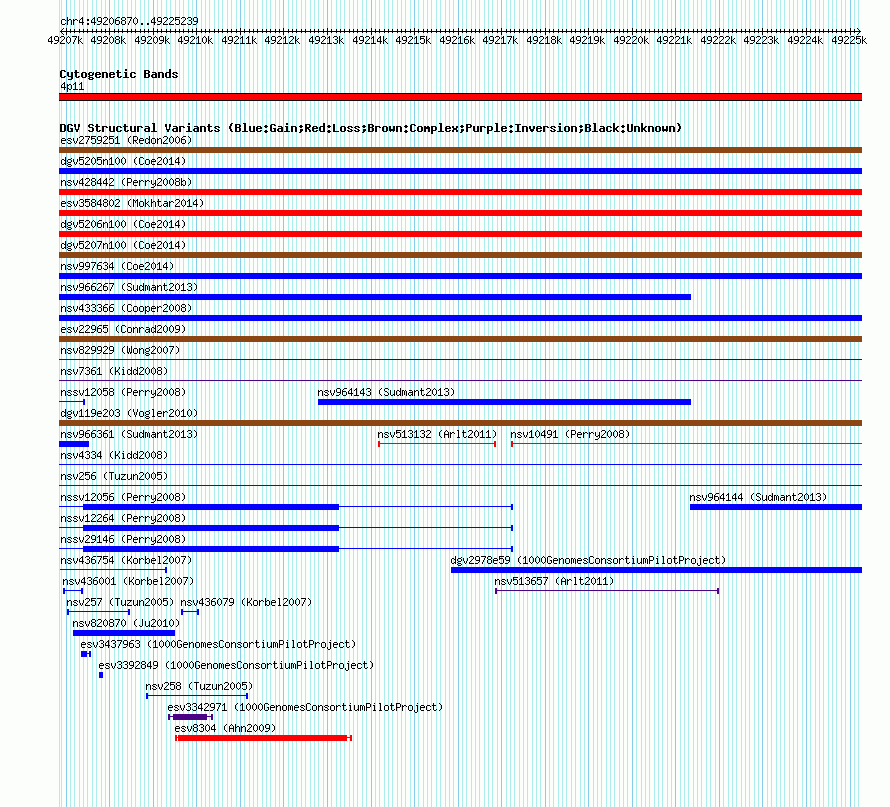The image size is (890, 807).
Task: Open esv3584802 (Mokhtar2014) variant label
Action: coord(132,203)
